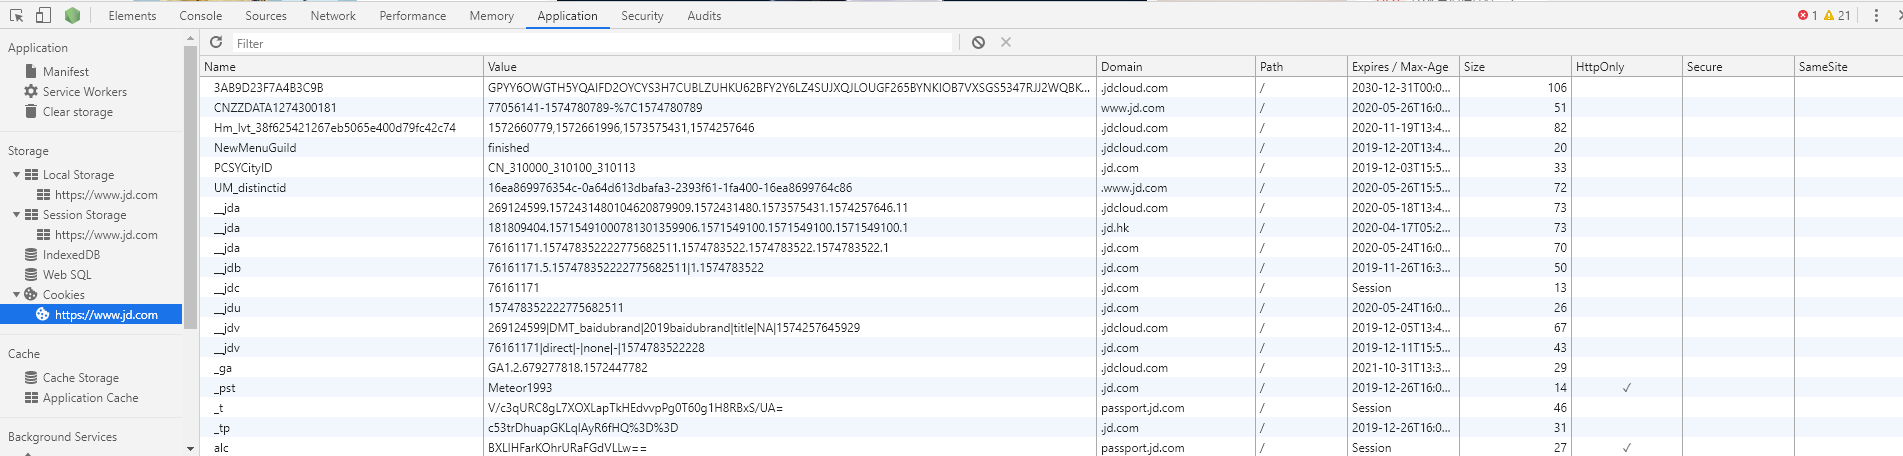The height and width of the screenshot is (456, 1903).
Task: Open the Manifest item
Action: click(65, 72)
